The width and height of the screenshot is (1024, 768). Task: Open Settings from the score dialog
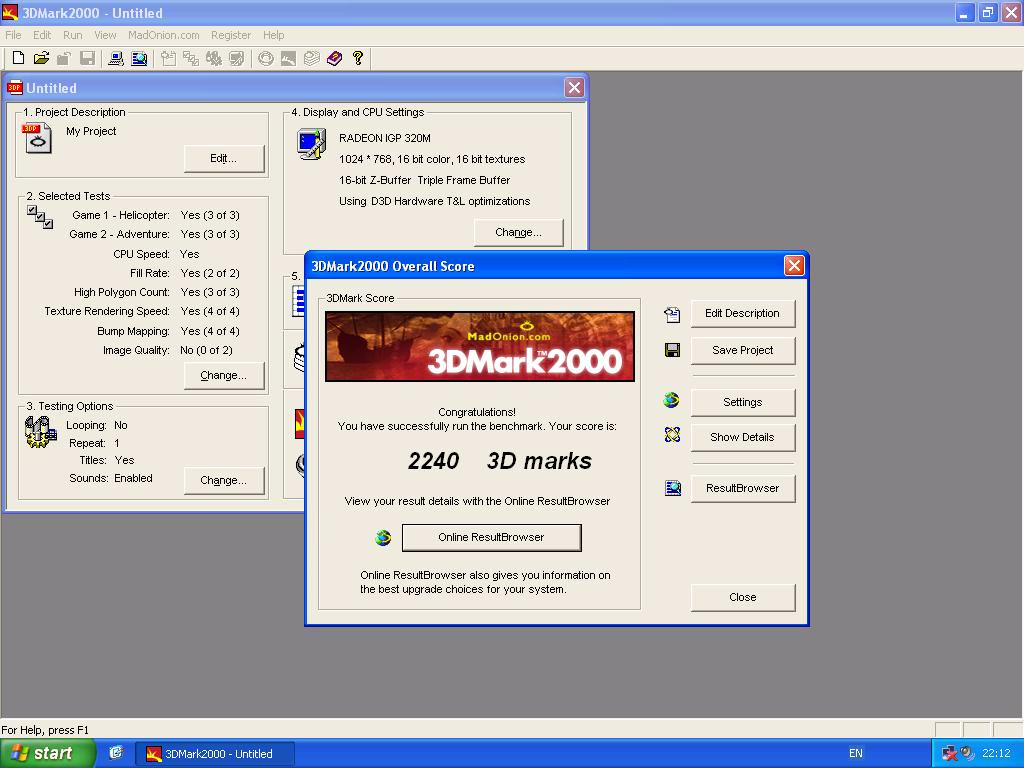click(x=743, y=402)
